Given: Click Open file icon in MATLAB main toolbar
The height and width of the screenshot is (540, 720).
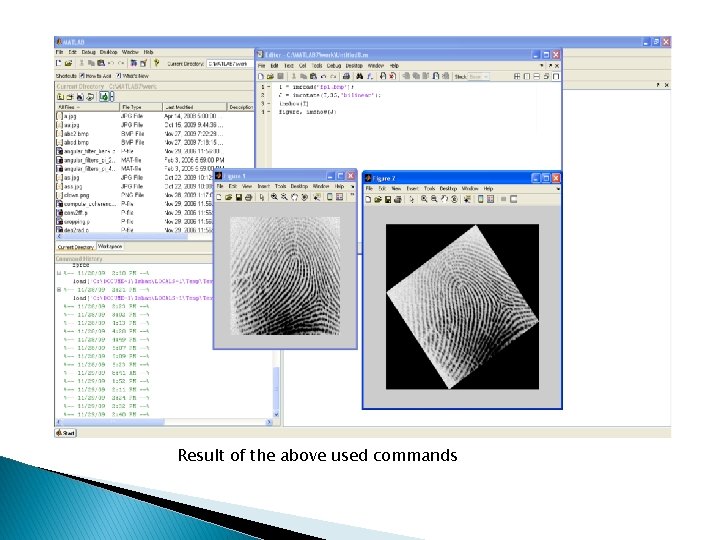Looking at the screenshot, I should tap(68, 63).
